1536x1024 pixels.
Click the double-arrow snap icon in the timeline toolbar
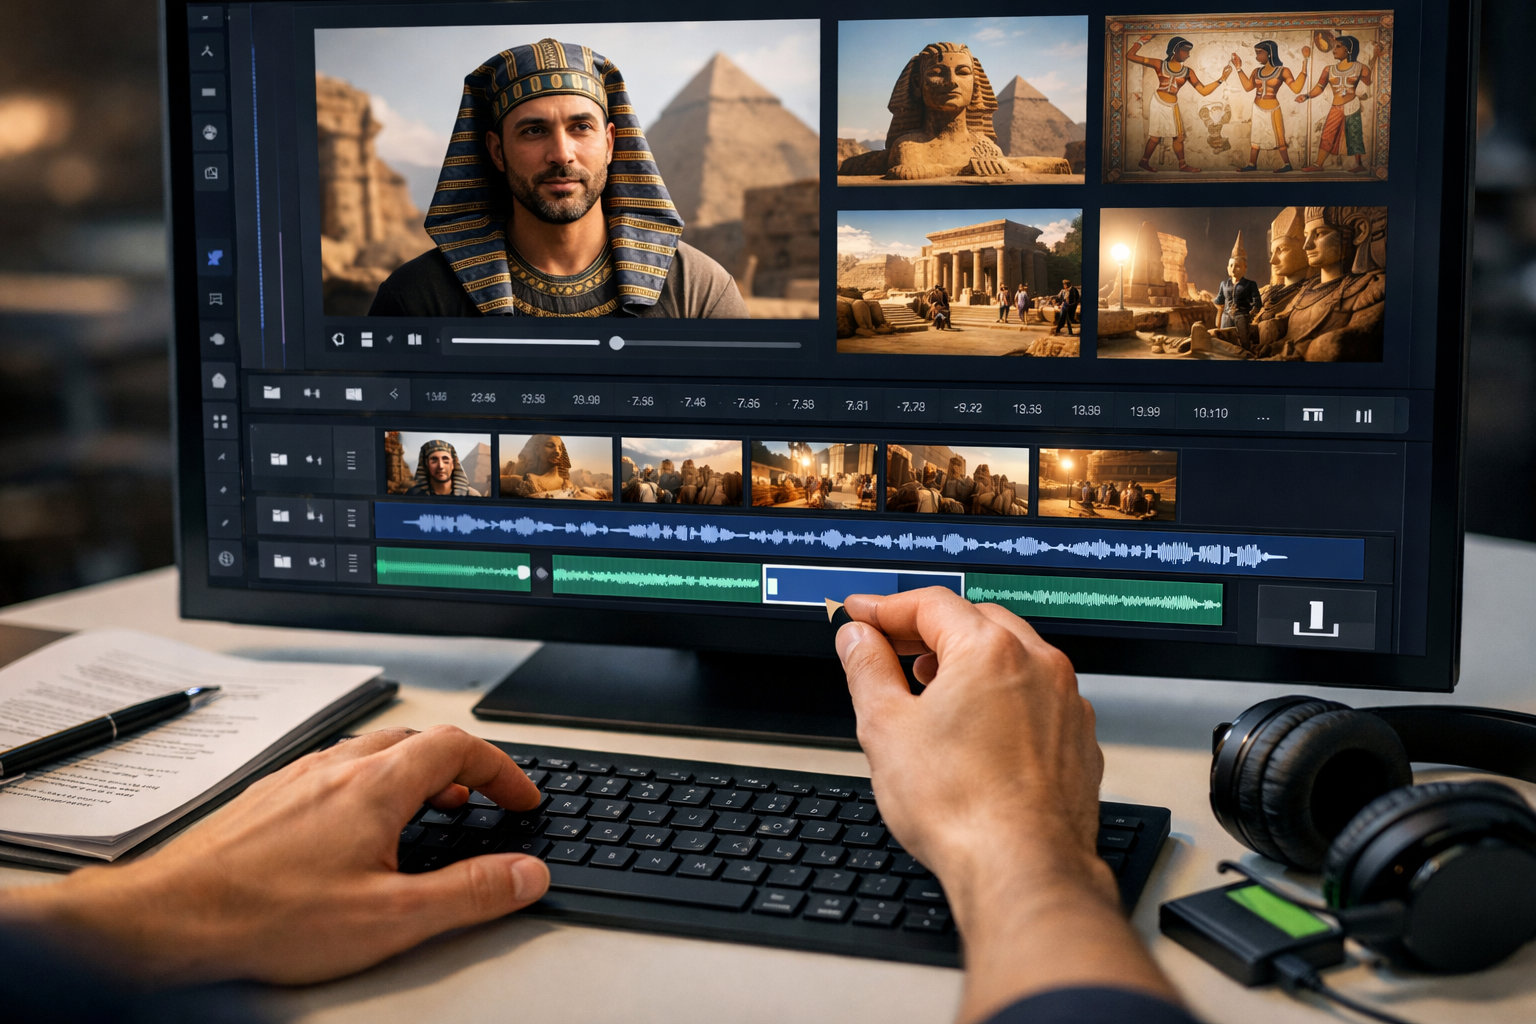click(312, 394)
